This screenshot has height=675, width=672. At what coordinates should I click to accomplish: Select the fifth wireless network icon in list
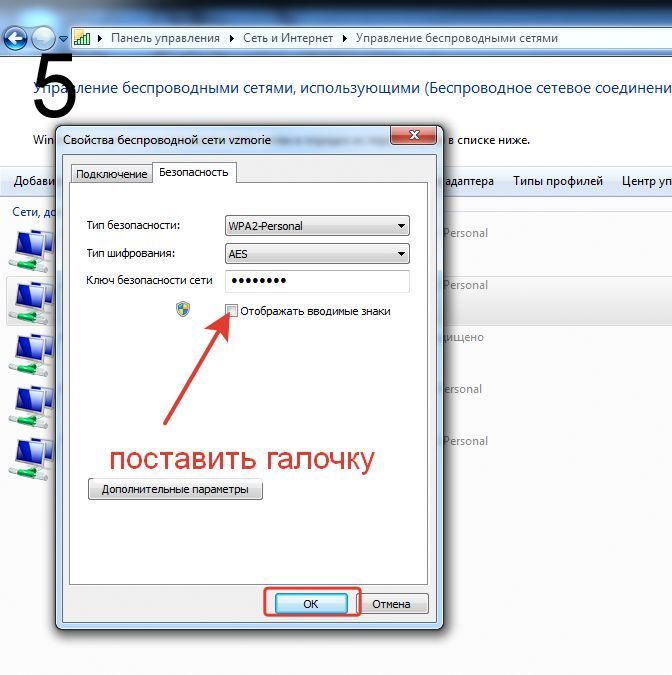pyautogui.click(x=32, y=459)
